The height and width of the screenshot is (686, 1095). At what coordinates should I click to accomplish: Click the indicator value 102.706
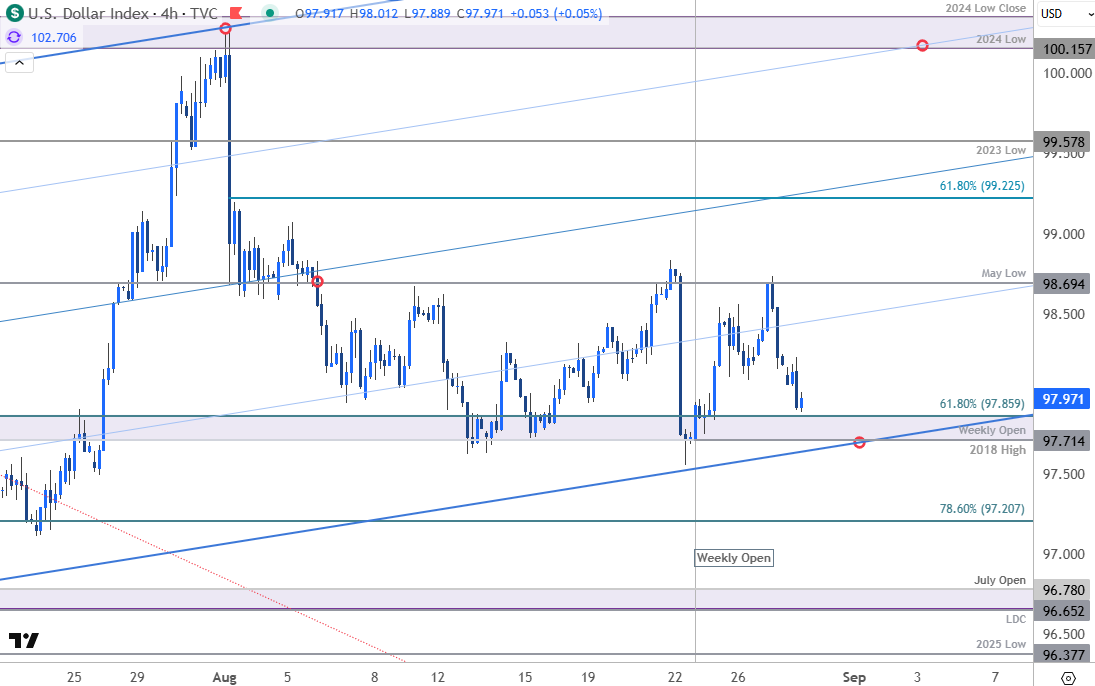pyautogui.click(x=54, y=38)
